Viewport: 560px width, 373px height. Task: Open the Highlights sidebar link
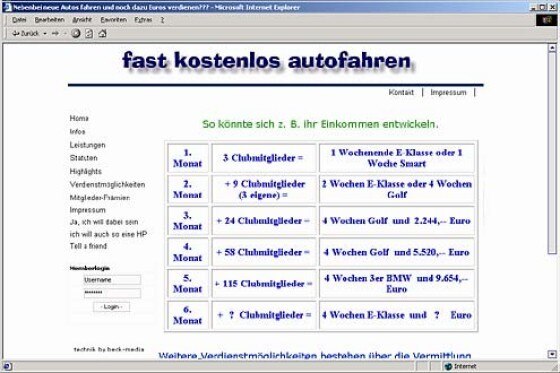click(86, 171)
